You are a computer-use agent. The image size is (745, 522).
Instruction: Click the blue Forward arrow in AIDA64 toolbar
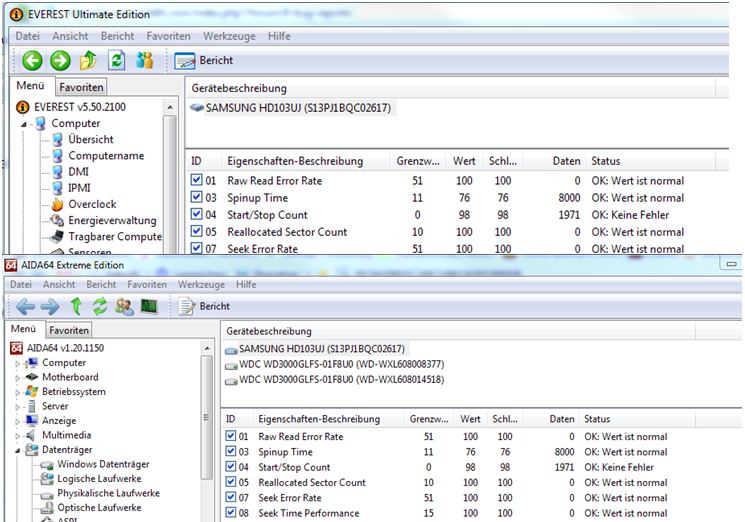pos(50,307)
